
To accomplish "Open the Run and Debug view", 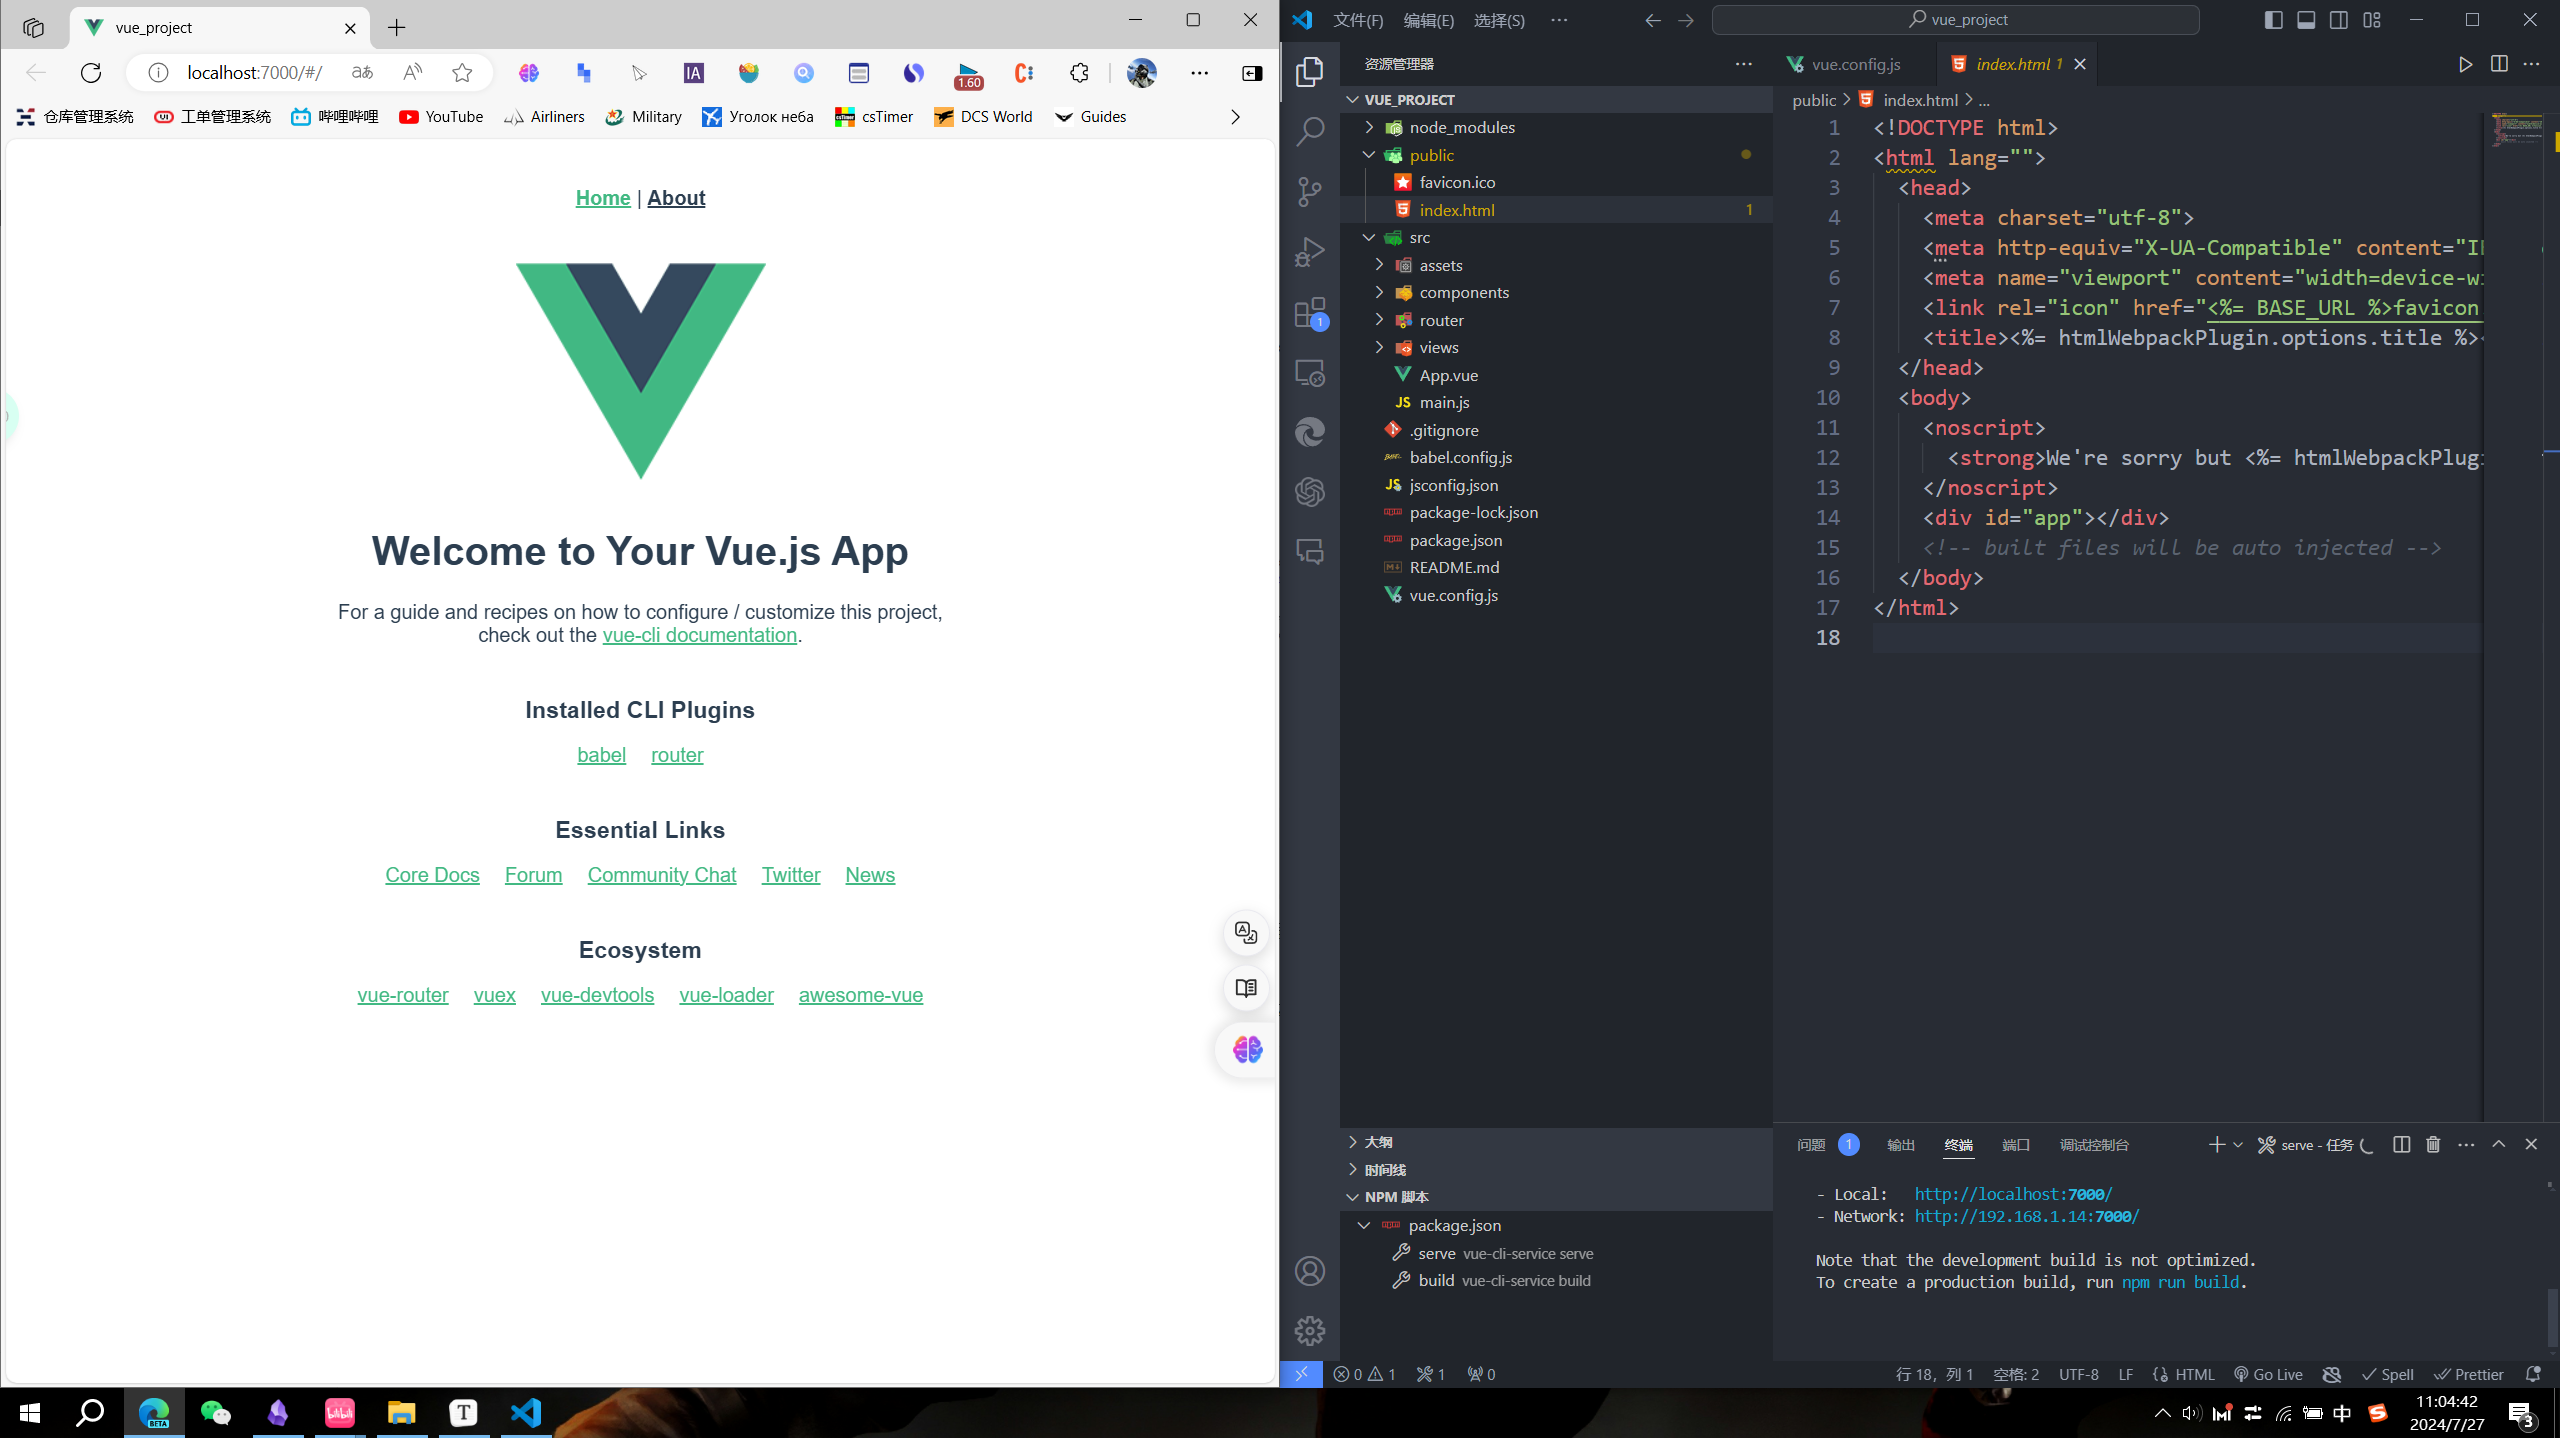I will pos(1310,252).
